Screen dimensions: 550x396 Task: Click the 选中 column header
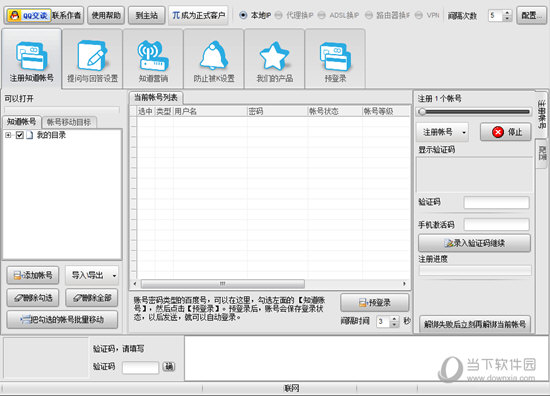click(146, 112)
